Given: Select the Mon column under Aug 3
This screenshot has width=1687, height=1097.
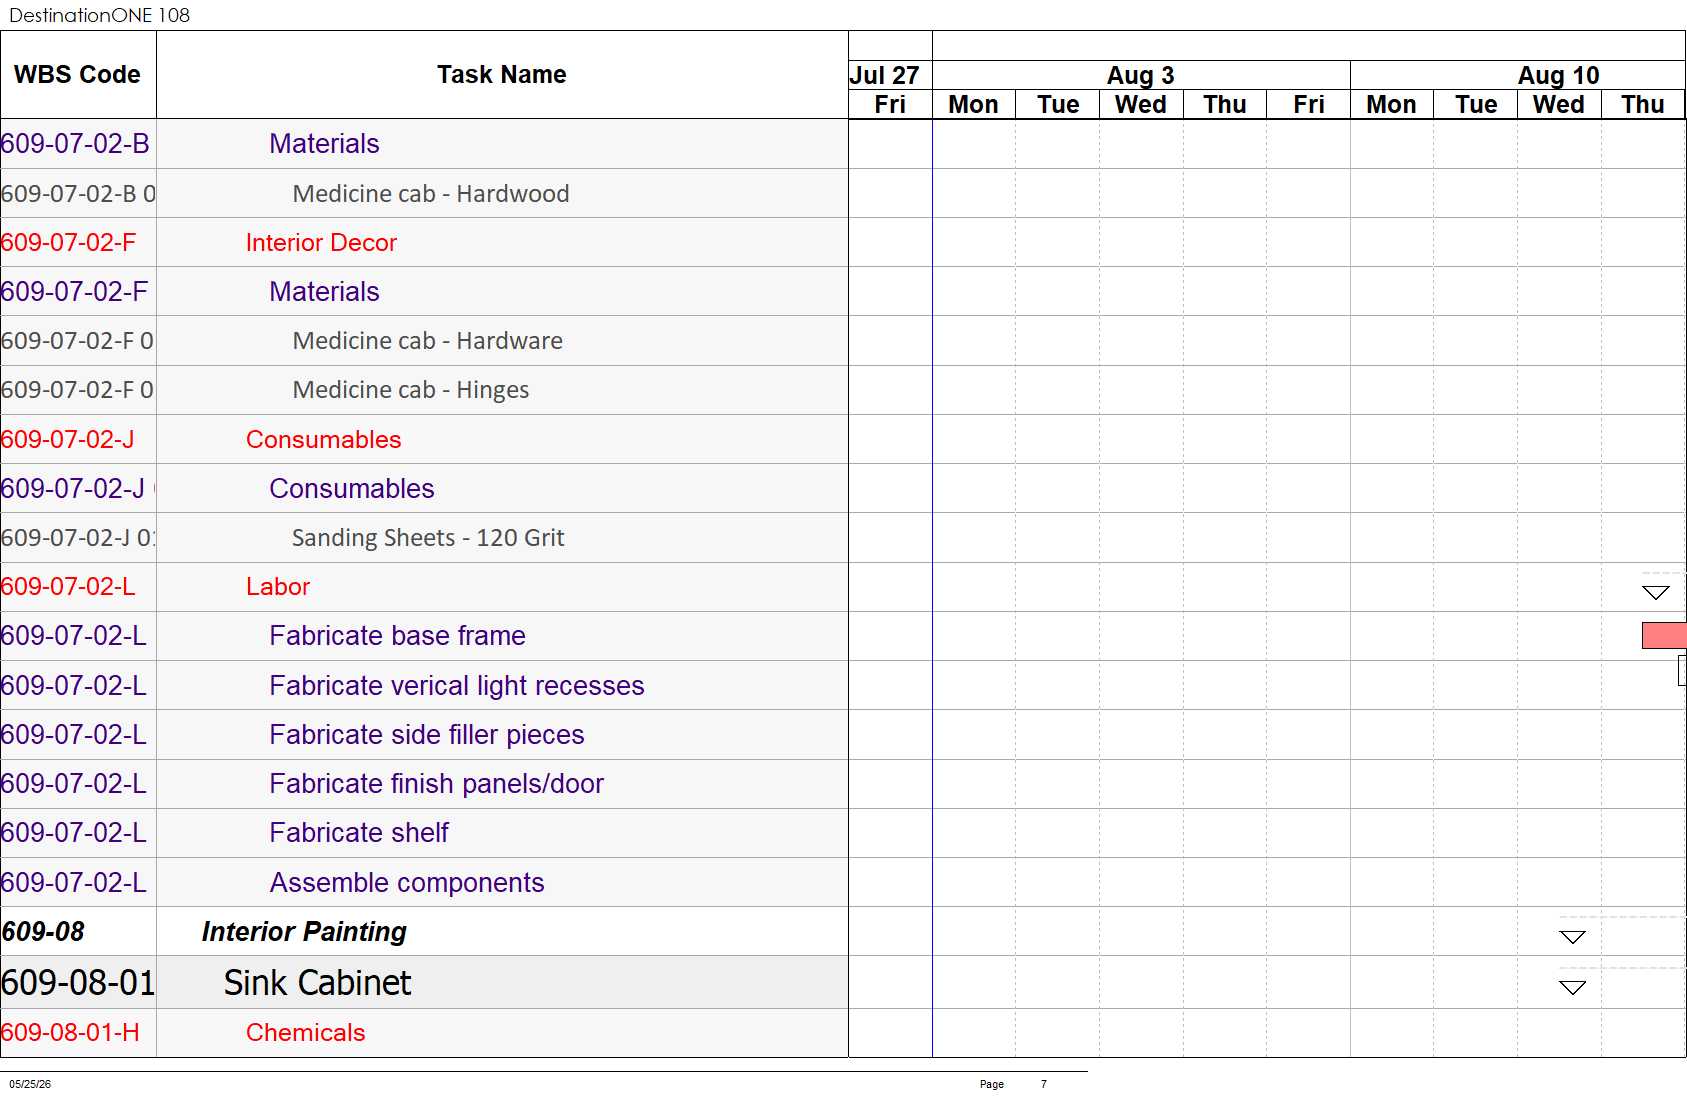Looking at the screenshot, I should (x=974, y=105).
